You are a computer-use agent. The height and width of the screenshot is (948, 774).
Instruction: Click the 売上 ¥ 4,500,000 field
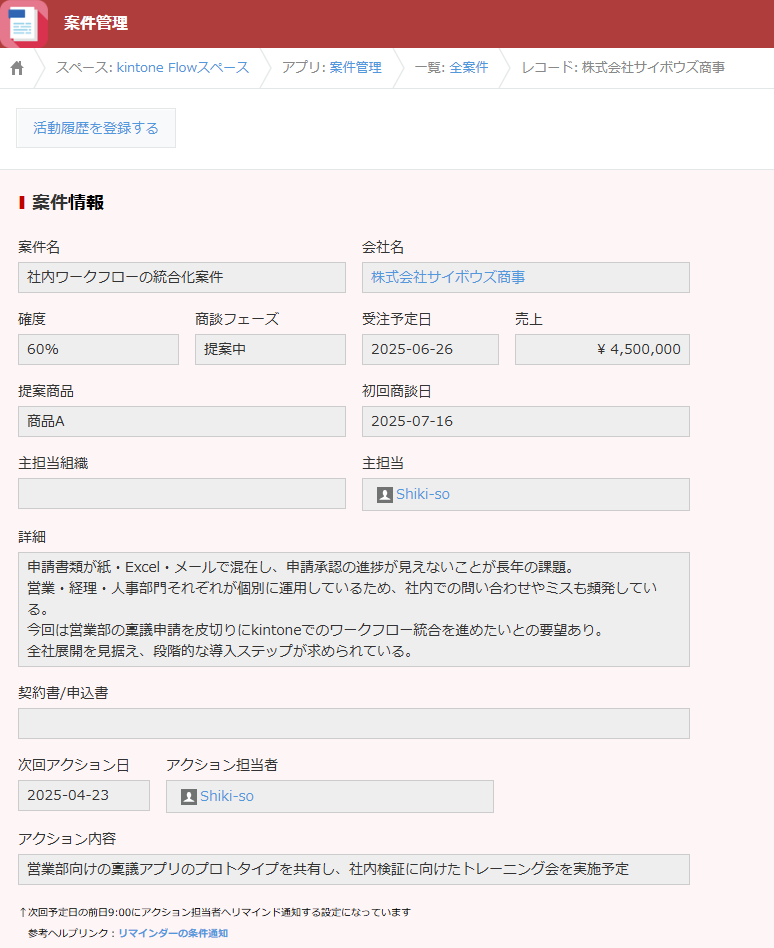click(602, 349)
